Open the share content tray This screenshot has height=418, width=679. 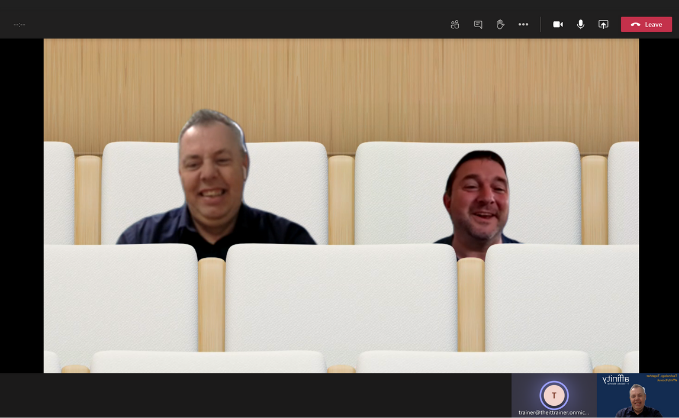[603, 25]
